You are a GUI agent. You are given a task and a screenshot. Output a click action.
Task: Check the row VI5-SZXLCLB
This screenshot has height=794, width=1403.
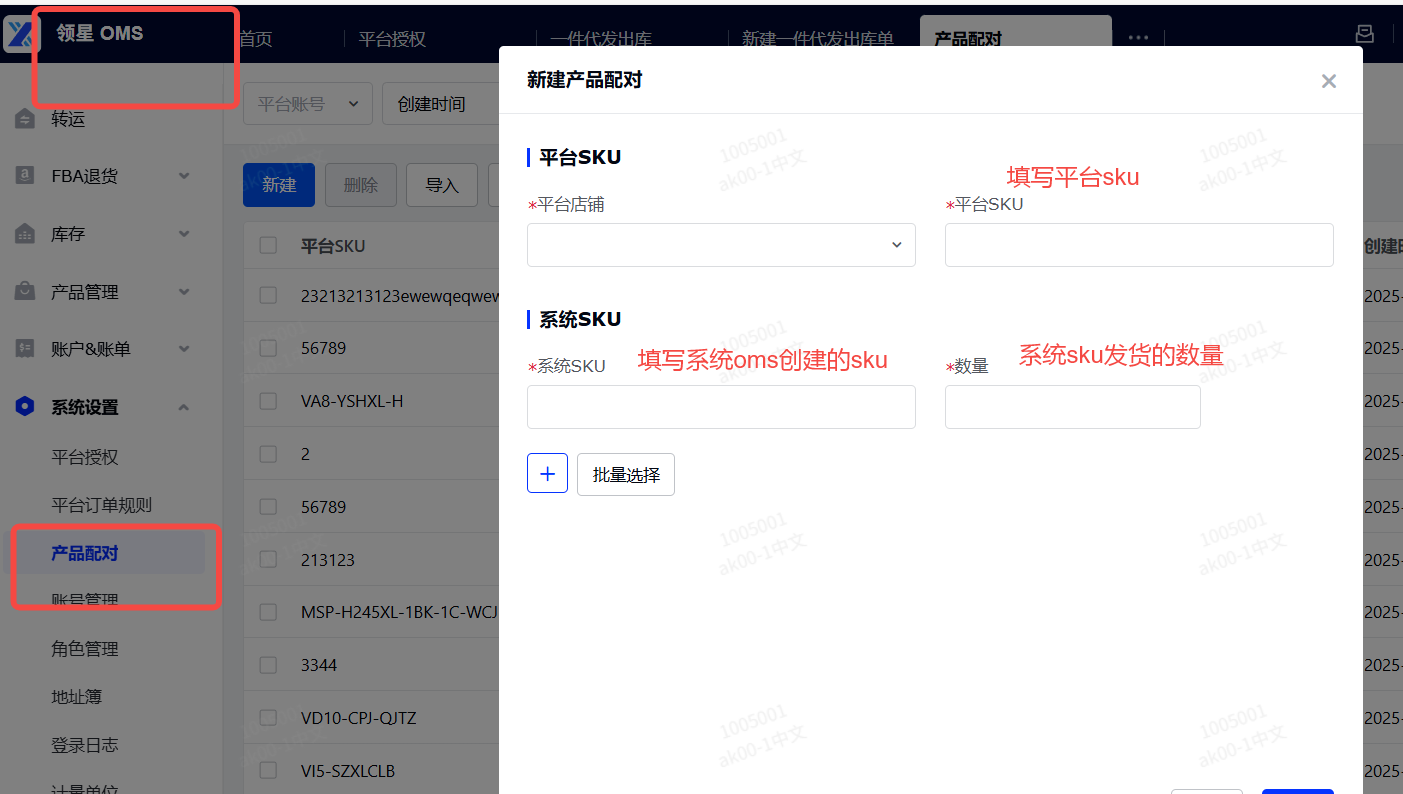click(x=268, y=771)
